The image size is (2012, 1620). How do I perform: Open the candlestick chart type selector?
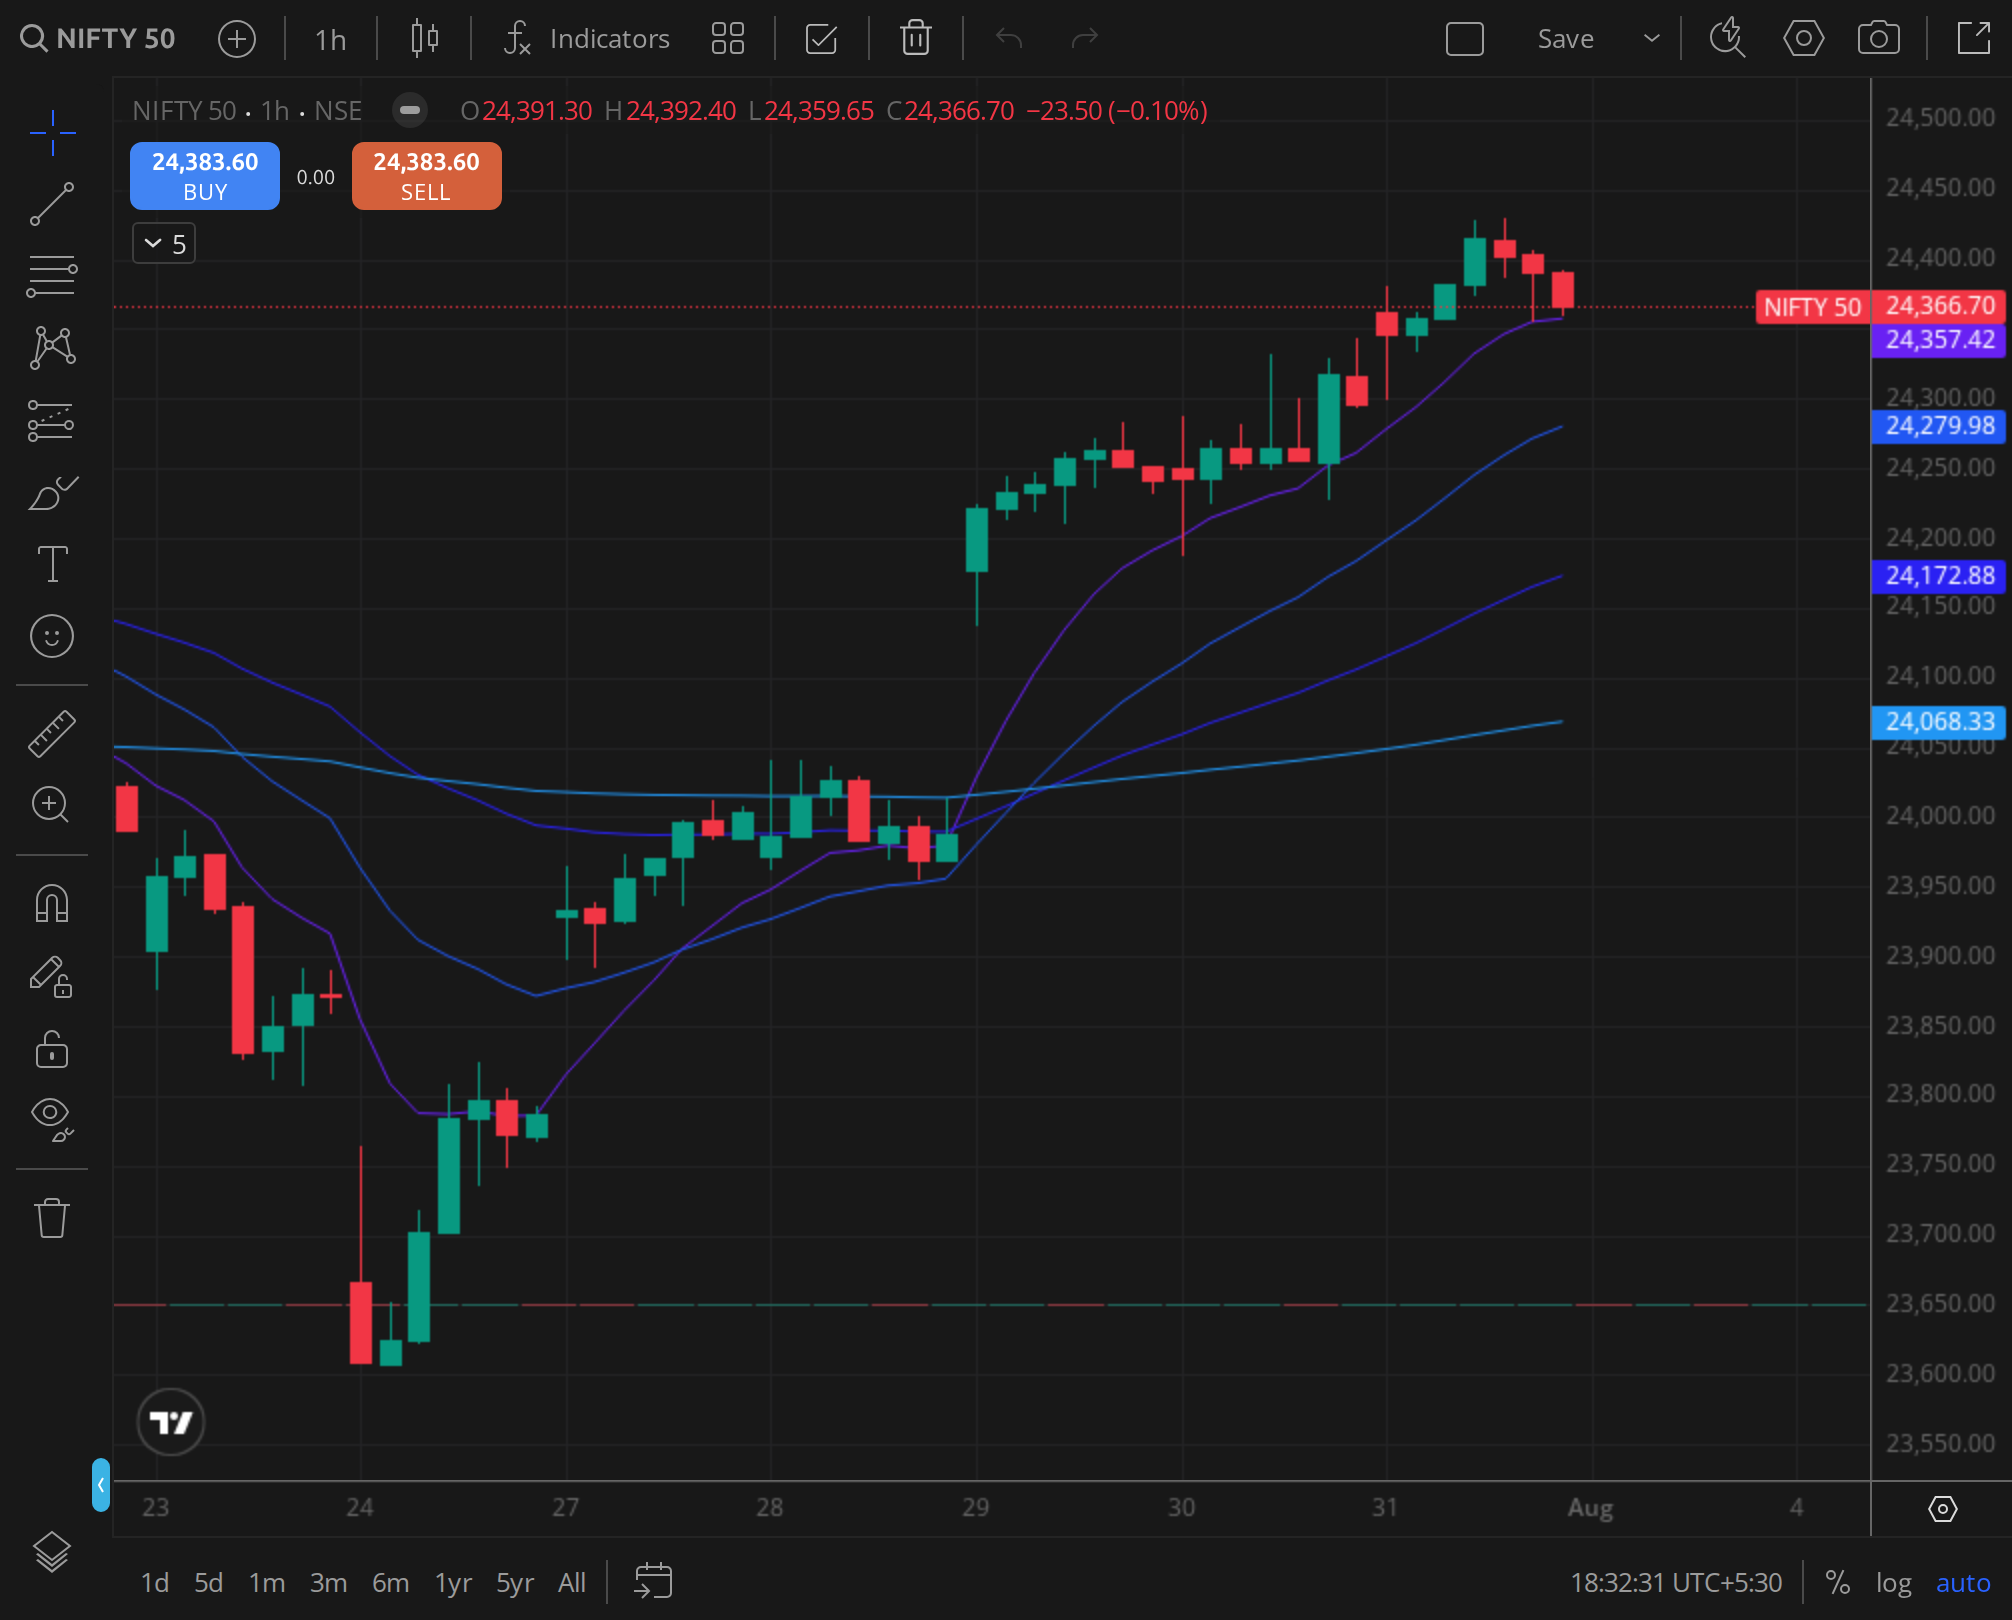coord(425,39)
